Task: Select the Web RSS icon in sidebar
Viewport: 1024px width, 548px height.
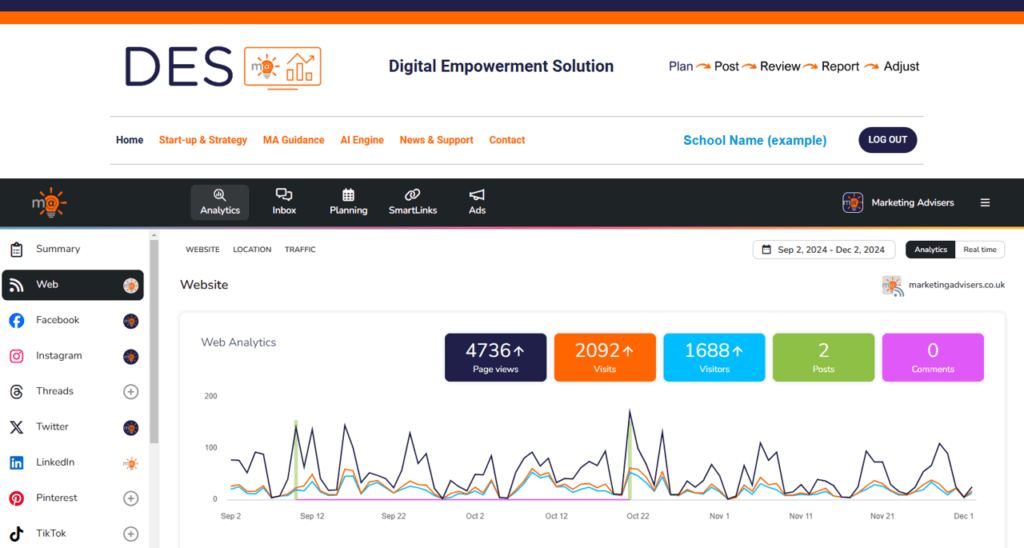Action: [x=16, y=285]
